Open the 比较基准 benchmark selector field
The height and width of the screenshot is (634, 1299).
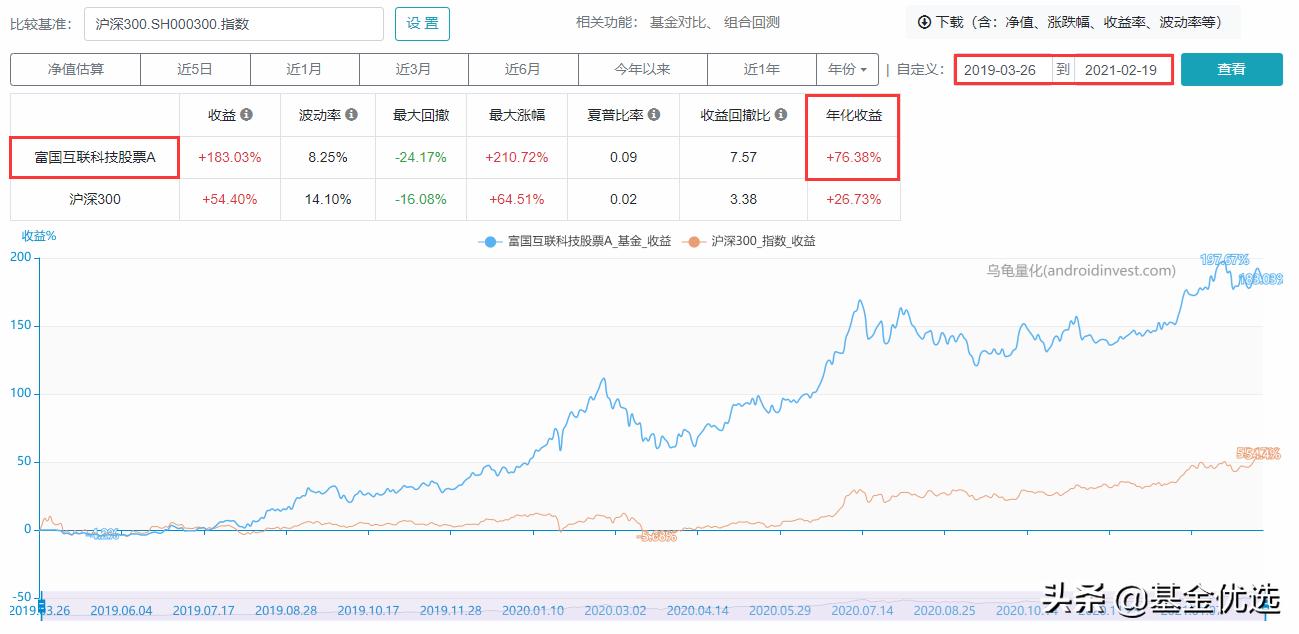pyautogui.click(x=235, y=22)
